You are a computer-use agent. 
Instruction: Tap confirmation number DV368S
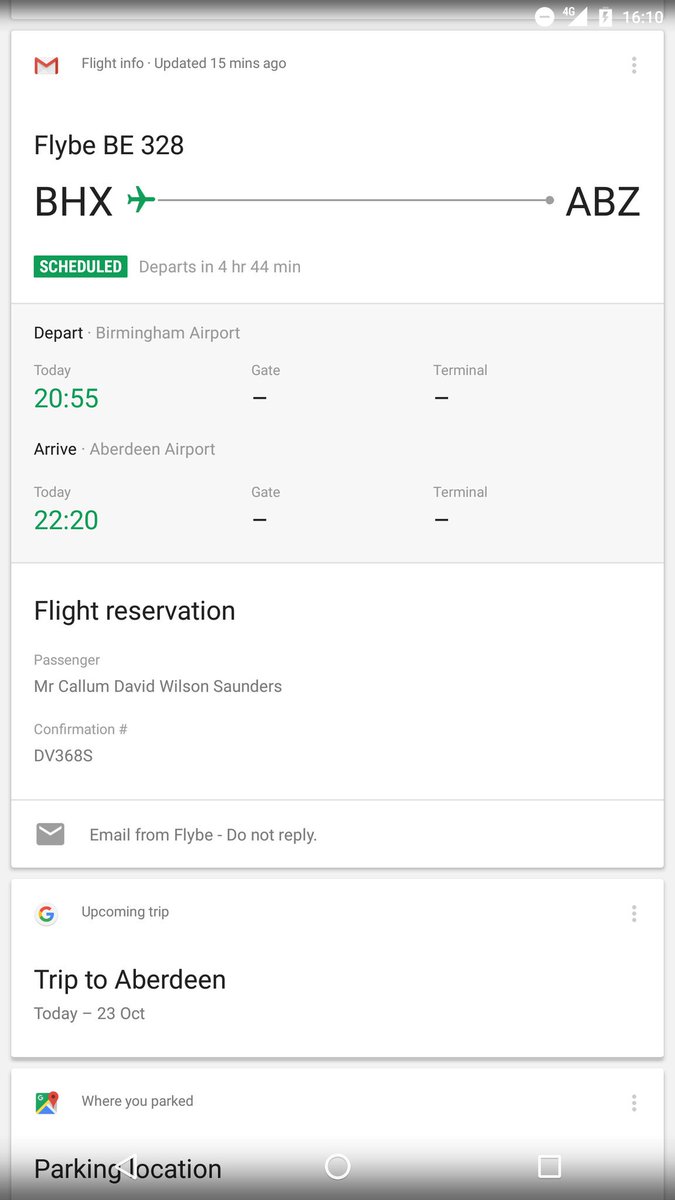63,756
